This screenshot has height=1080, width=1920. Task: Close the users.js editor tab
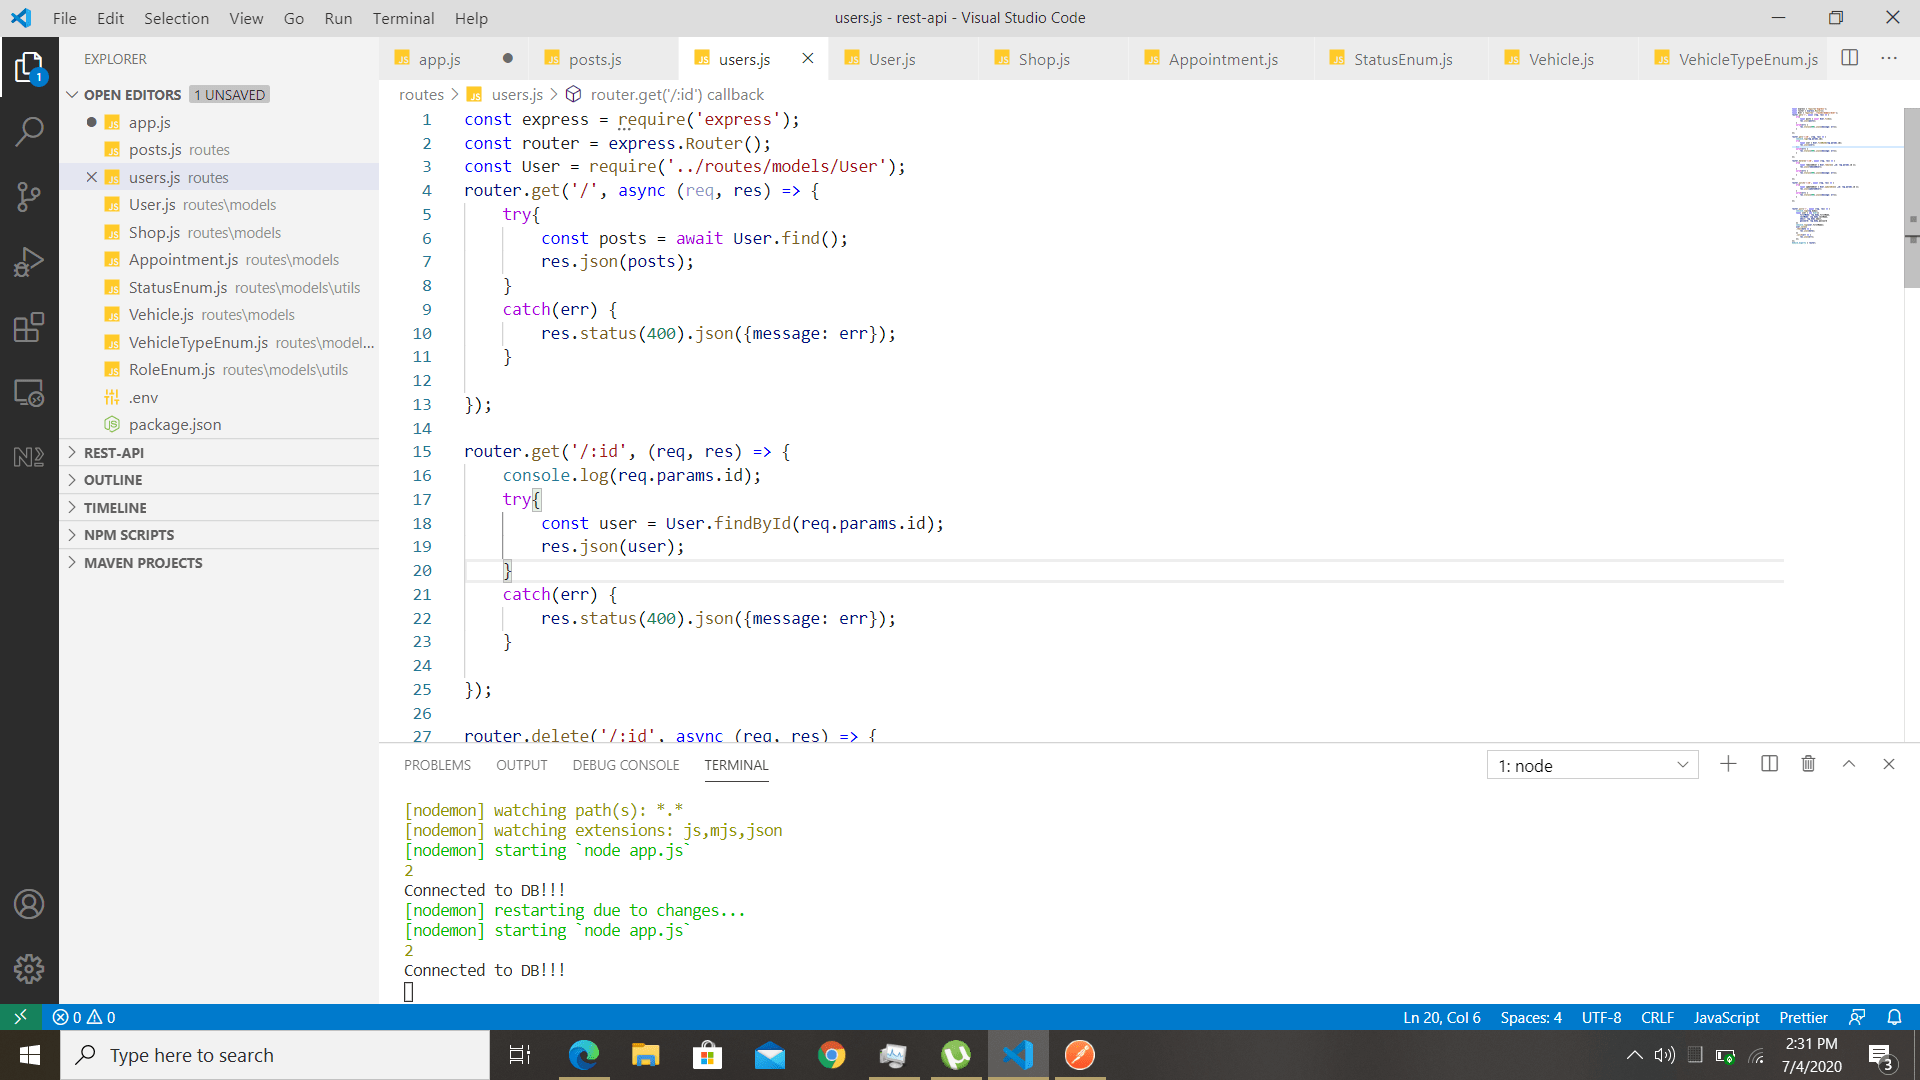pyautogui.click(x=808, y=58)
